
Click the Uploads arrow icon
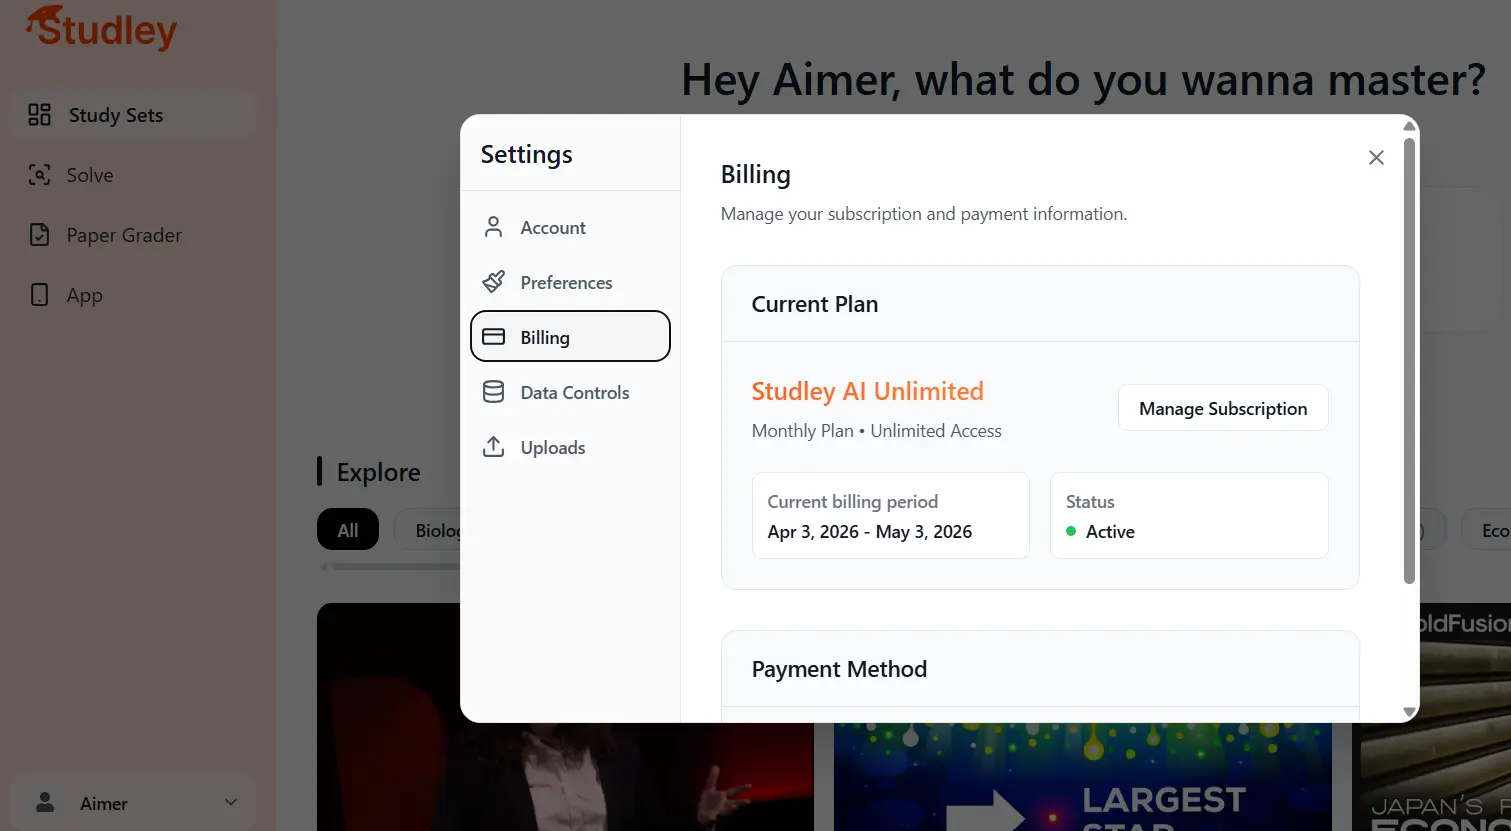click(493, 447)
